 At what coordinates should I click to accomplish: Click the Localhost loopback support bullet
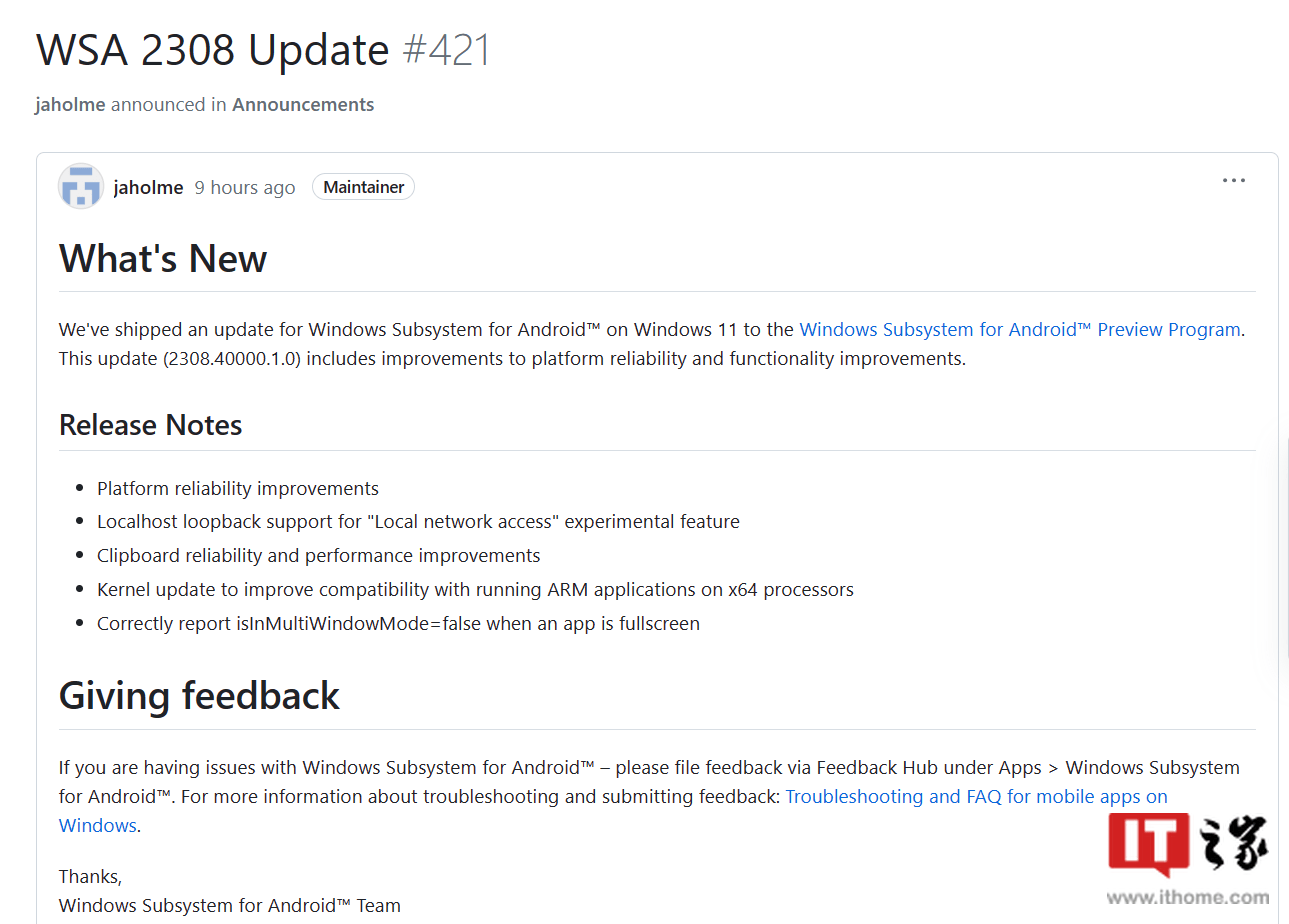[418, 521]
